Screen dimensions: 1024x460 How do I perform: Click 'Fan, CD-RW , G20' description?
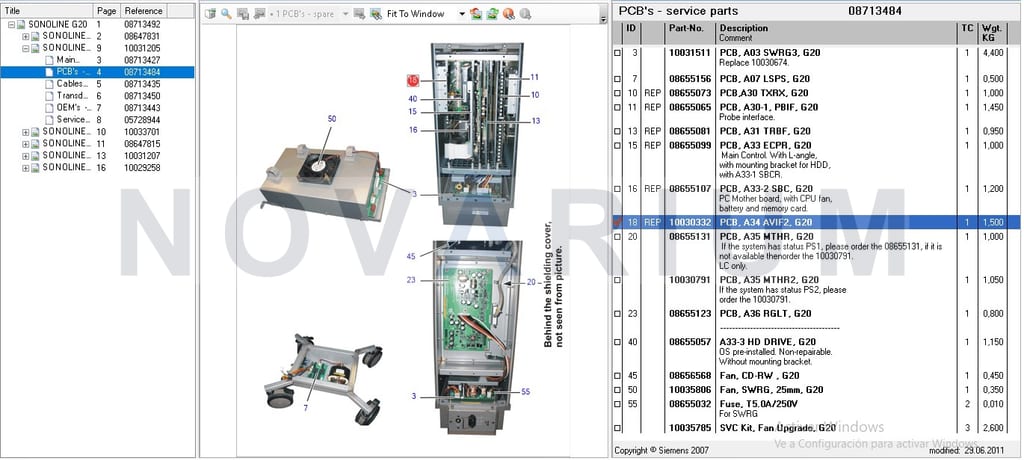point(760,376)
